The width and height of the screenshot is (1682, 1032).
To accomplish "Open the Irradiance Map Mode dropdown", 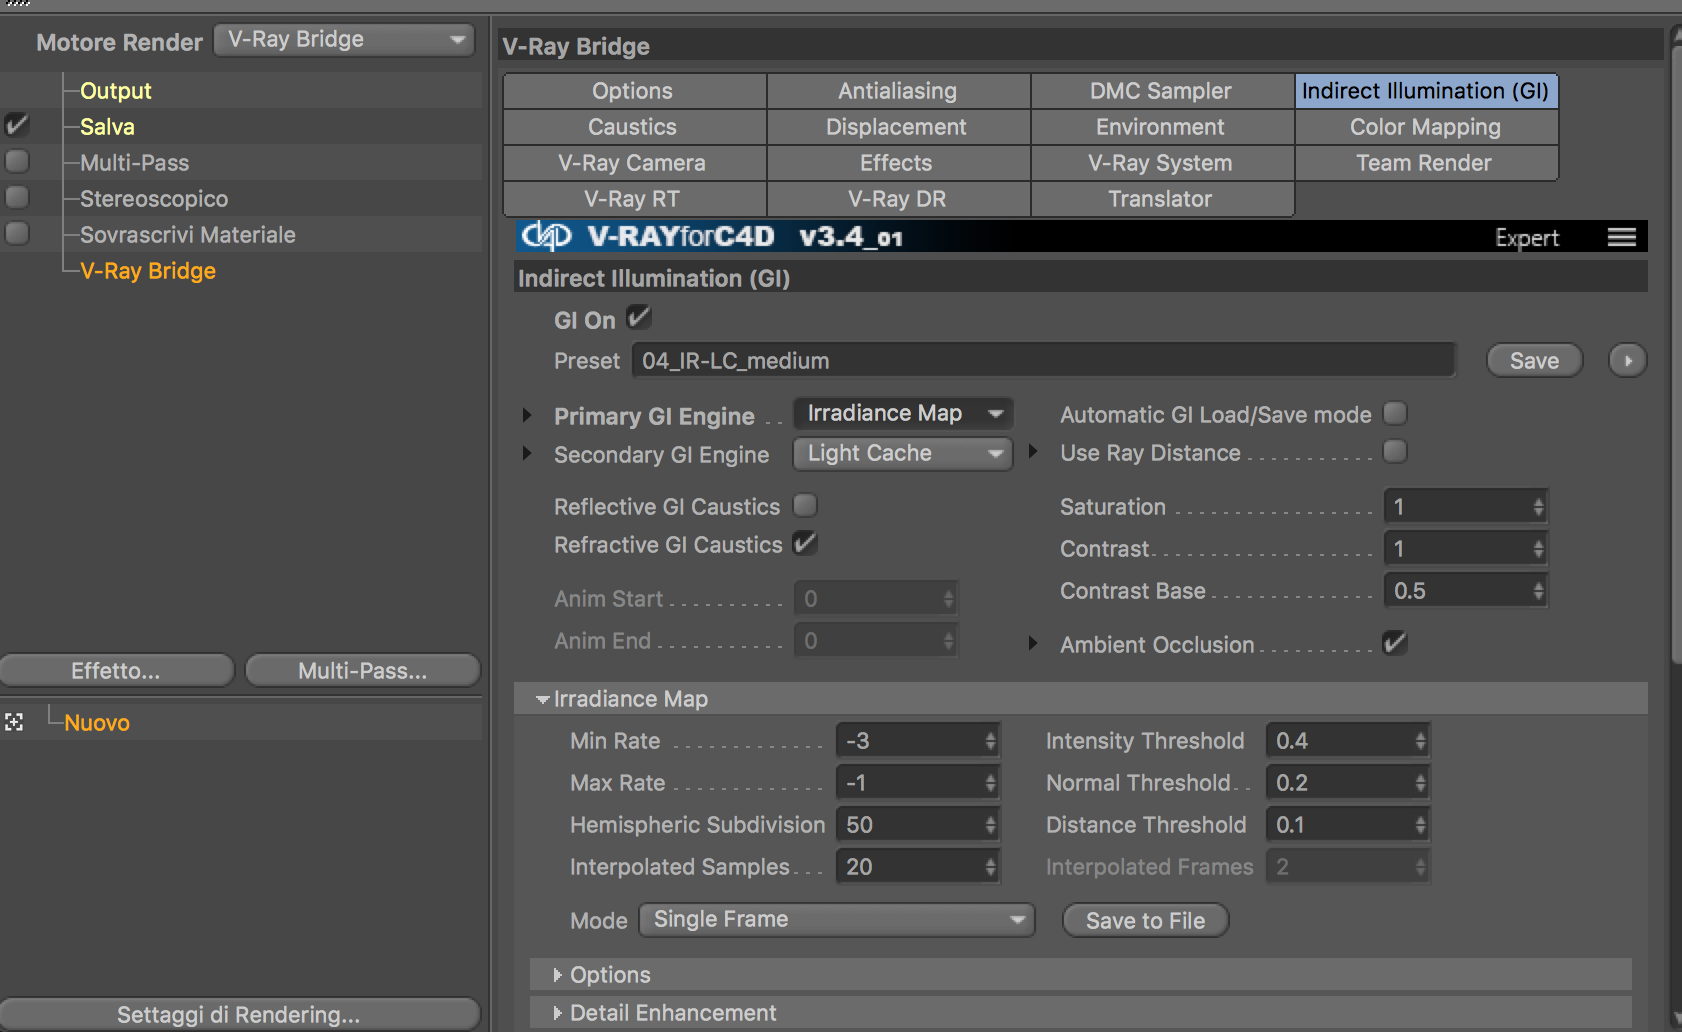I will [837, 919].
